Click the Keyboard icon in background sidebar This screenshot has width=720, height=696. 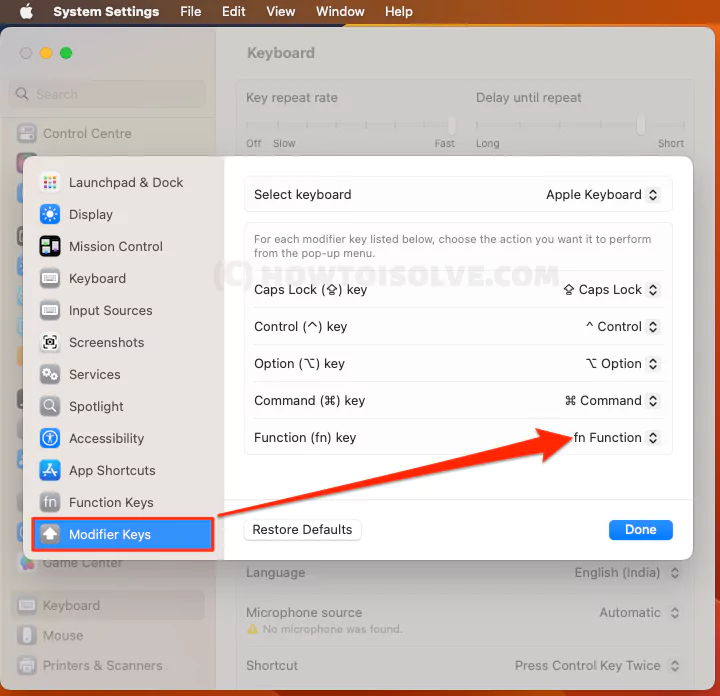(x=26, y=606)
